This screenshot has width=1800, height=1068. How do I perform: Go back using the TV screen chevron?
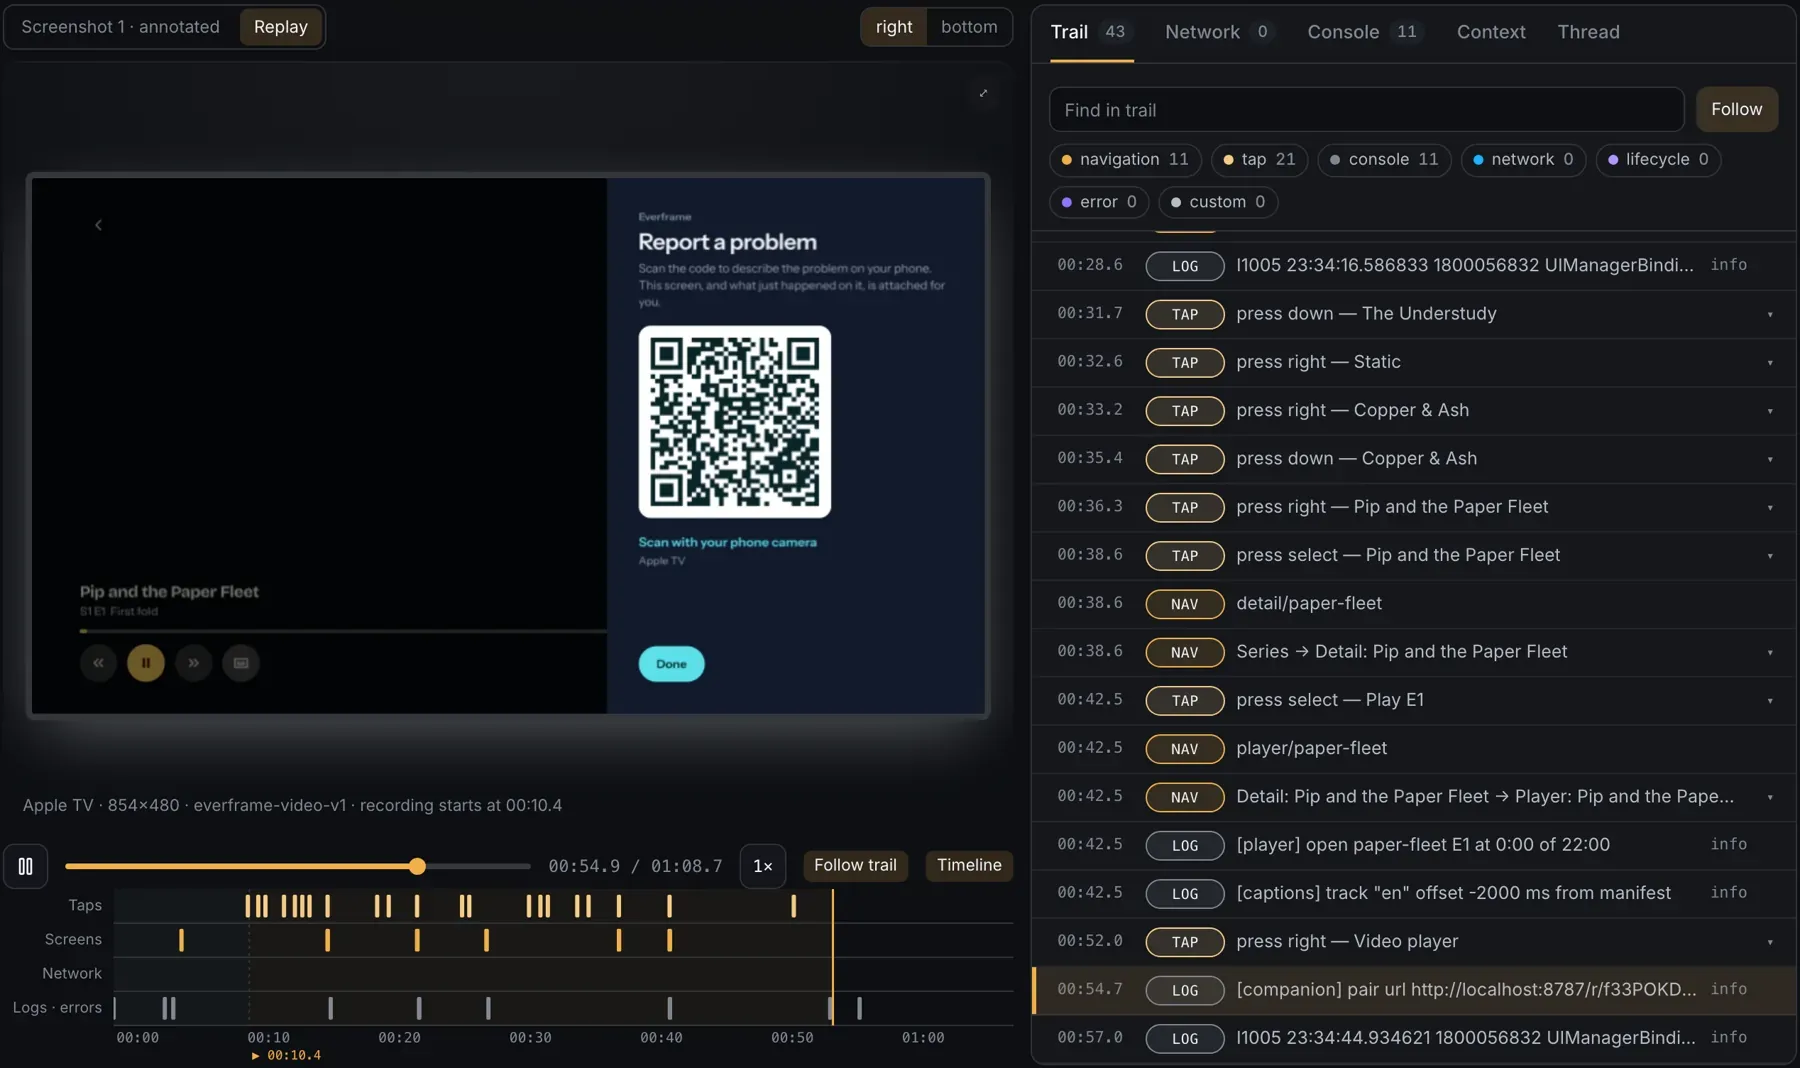click(x=98, y=225)
